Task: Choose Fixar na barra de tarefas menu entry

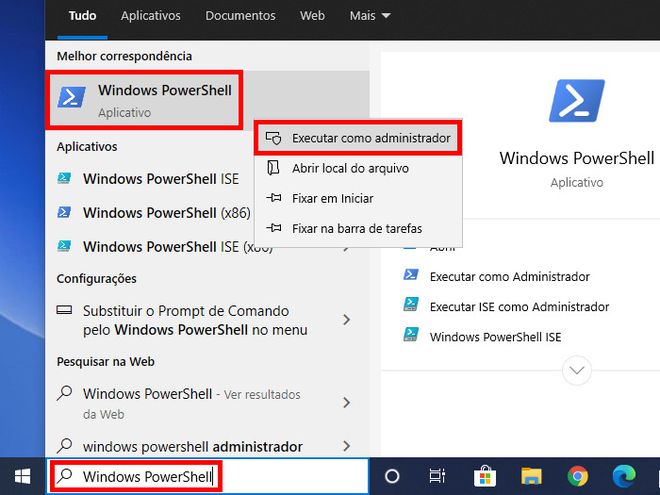Action: (358, 228)
